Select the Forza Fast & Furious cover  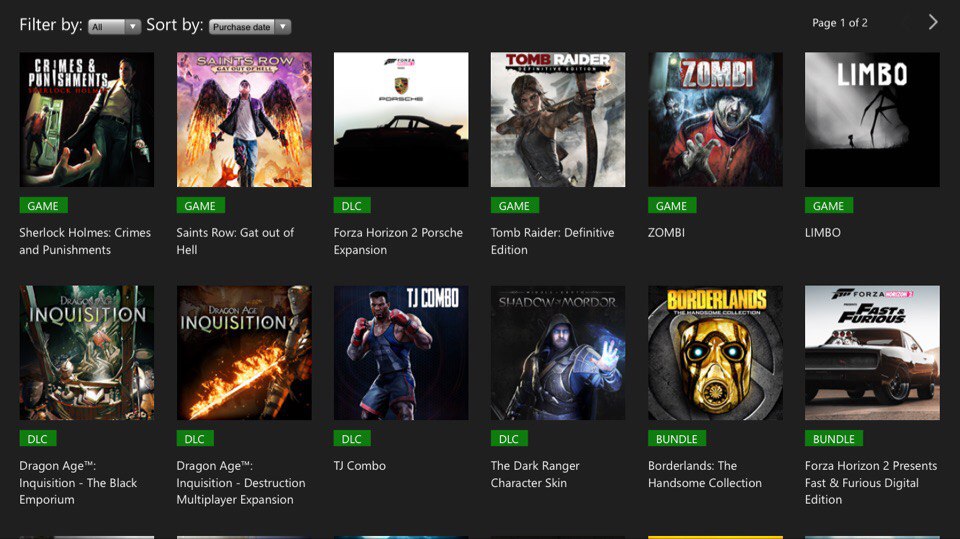pos(872,353)
